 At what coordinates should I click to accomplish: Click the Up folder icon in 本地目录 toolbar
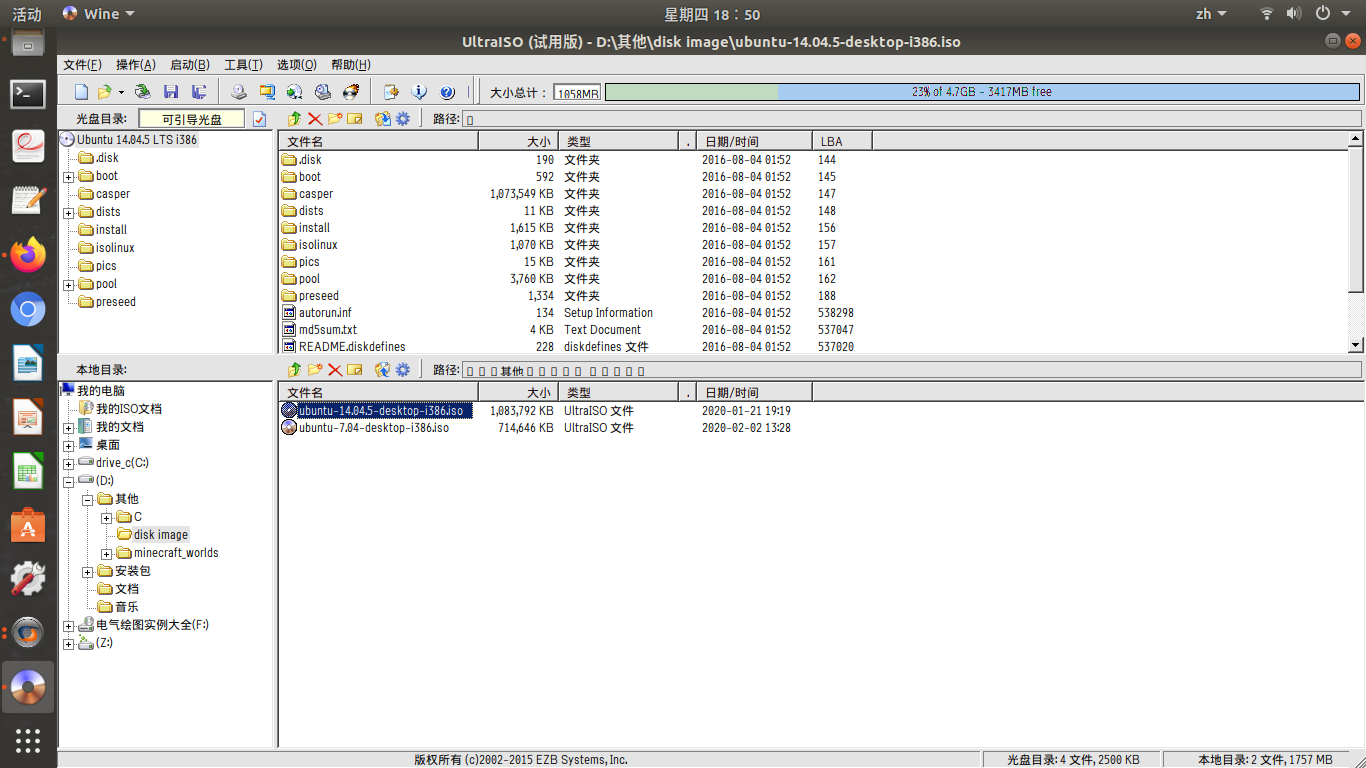(x=294, y=370)
